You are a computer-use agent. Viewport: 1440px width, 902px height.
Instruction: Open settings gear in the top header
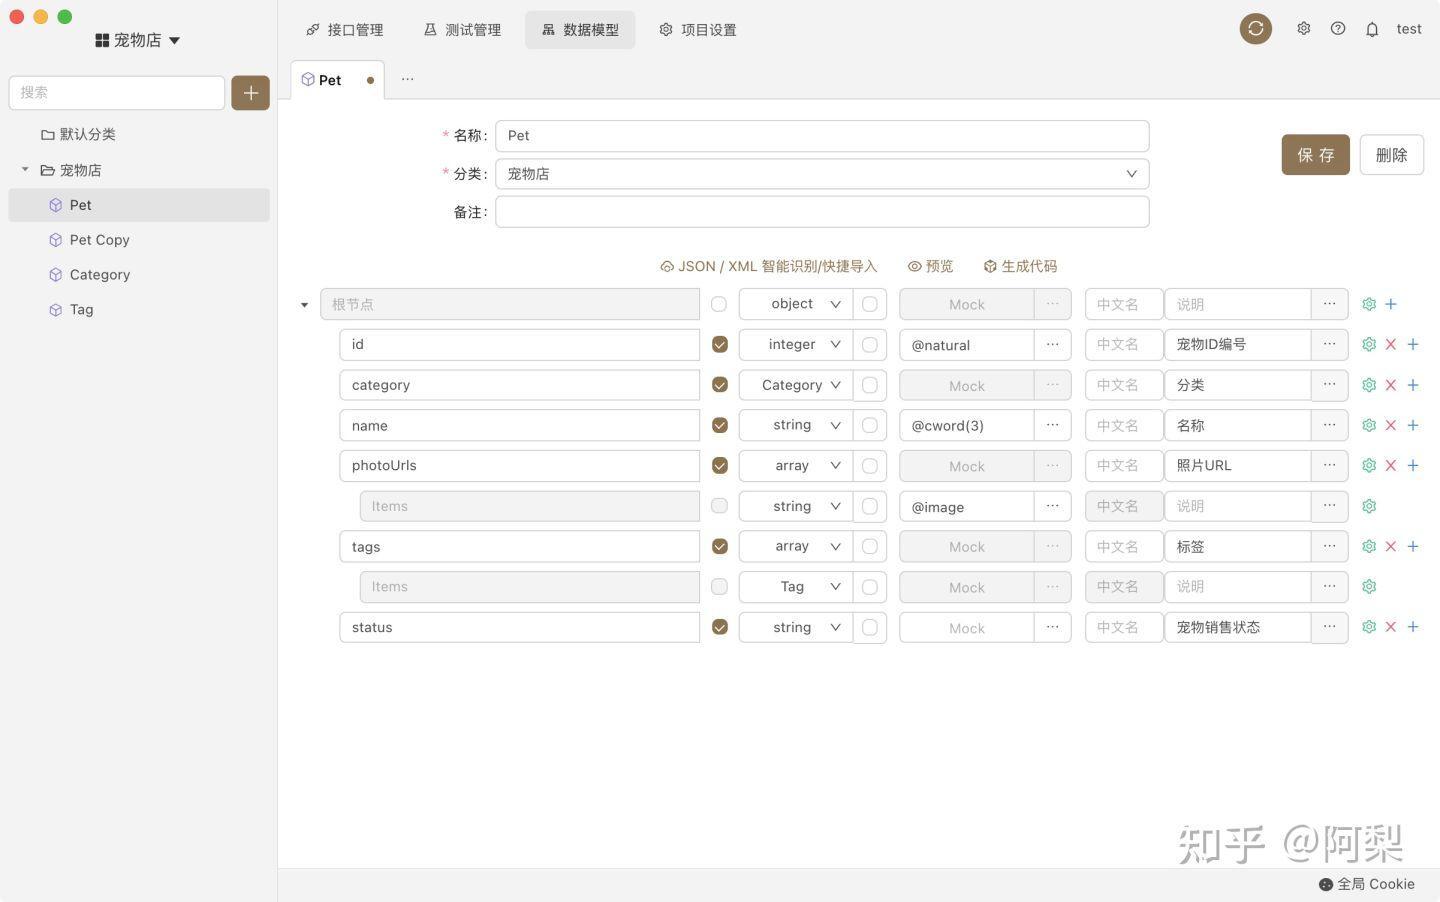[1303, 29]
